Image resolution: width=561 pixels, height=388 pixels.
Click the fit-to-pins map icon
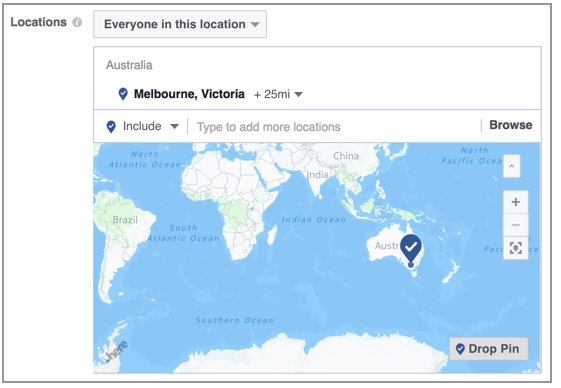tap(516, 248)
